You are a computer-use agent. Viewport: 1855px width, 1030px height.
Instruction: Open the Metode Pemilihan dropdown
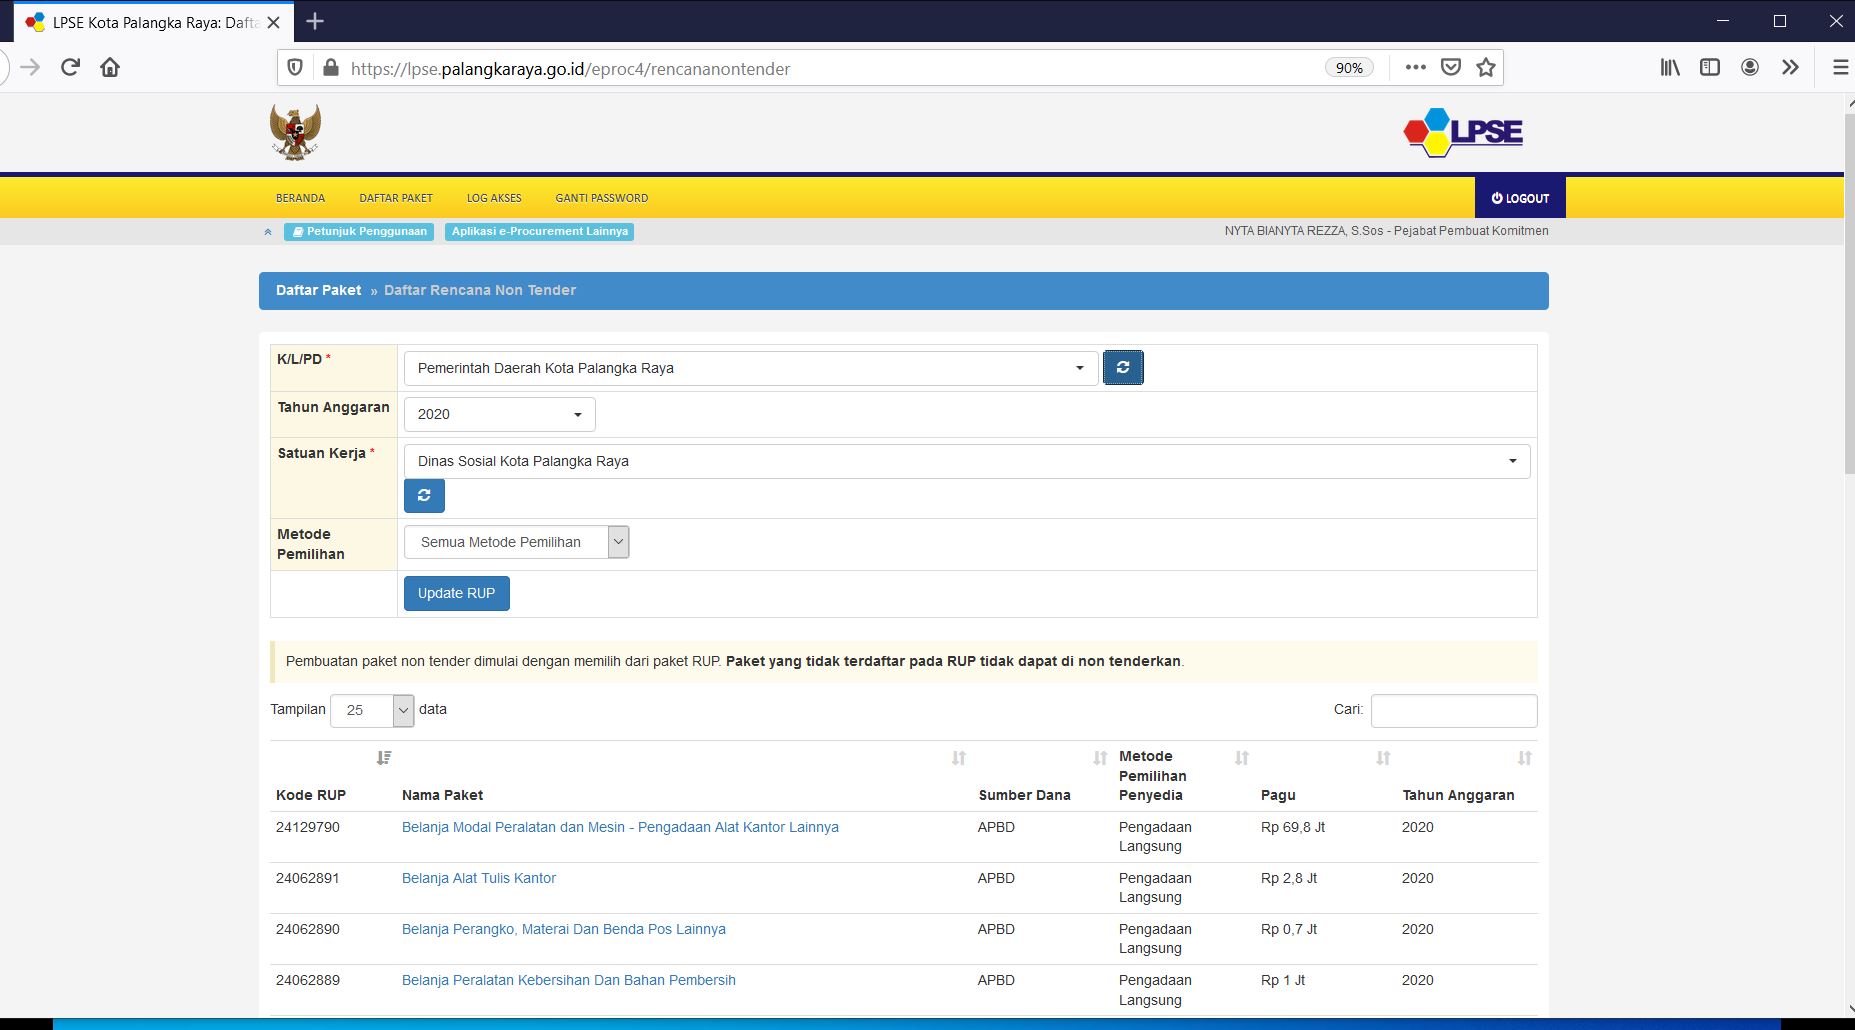pyautogui.click(x=516, y=542)
